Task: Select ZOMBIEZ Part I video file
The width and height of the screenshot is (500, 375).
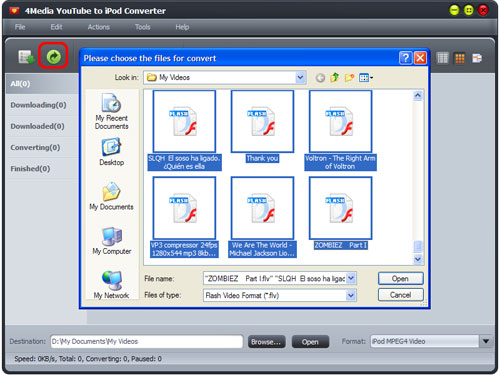Action: click(340, 213)
